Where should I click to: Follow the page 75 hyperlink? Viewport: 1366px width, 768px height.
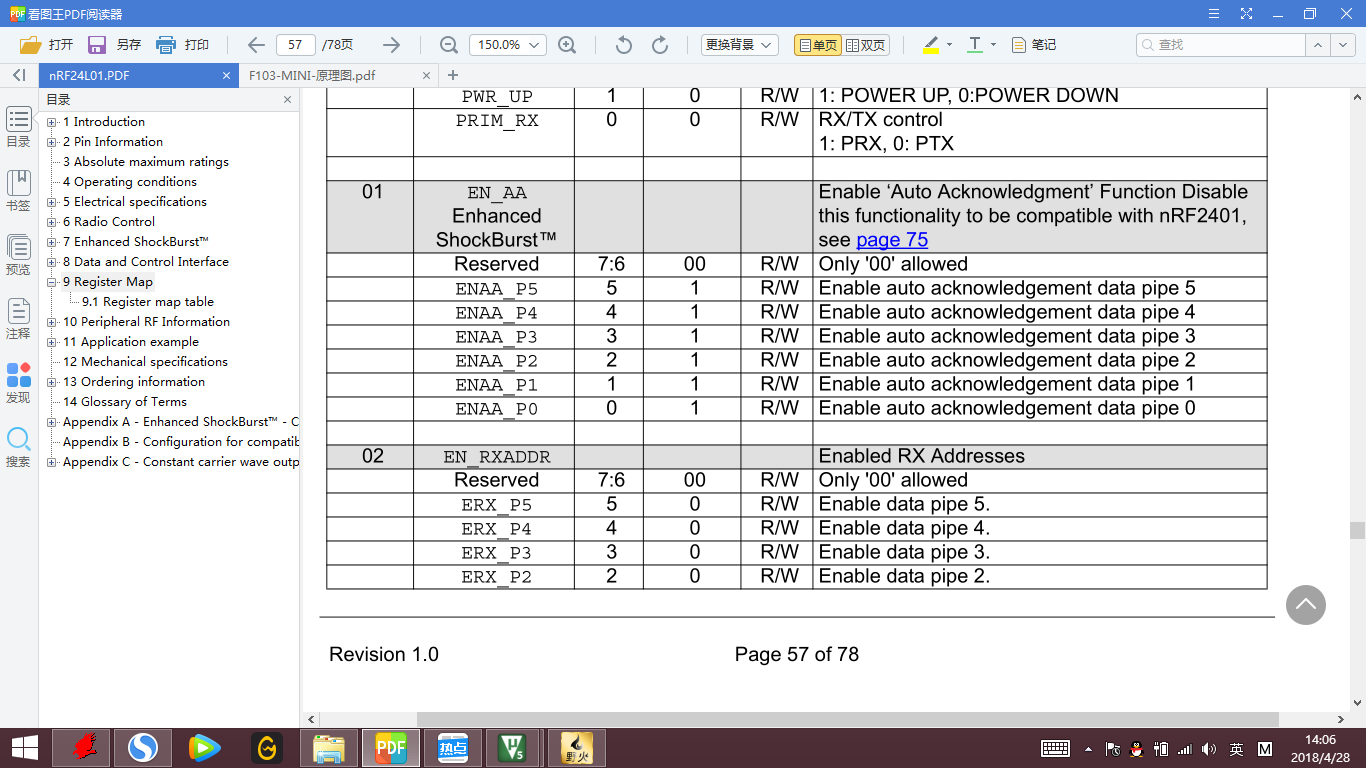pos(892,240)
